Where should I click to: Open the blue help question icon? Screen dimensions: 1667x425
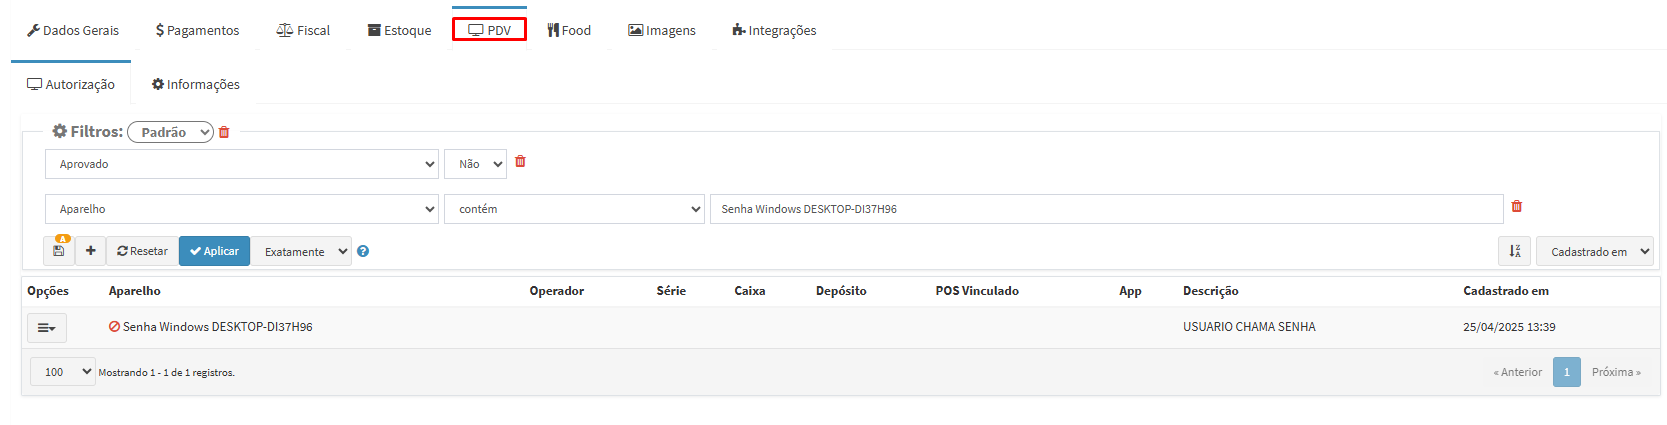363,252
